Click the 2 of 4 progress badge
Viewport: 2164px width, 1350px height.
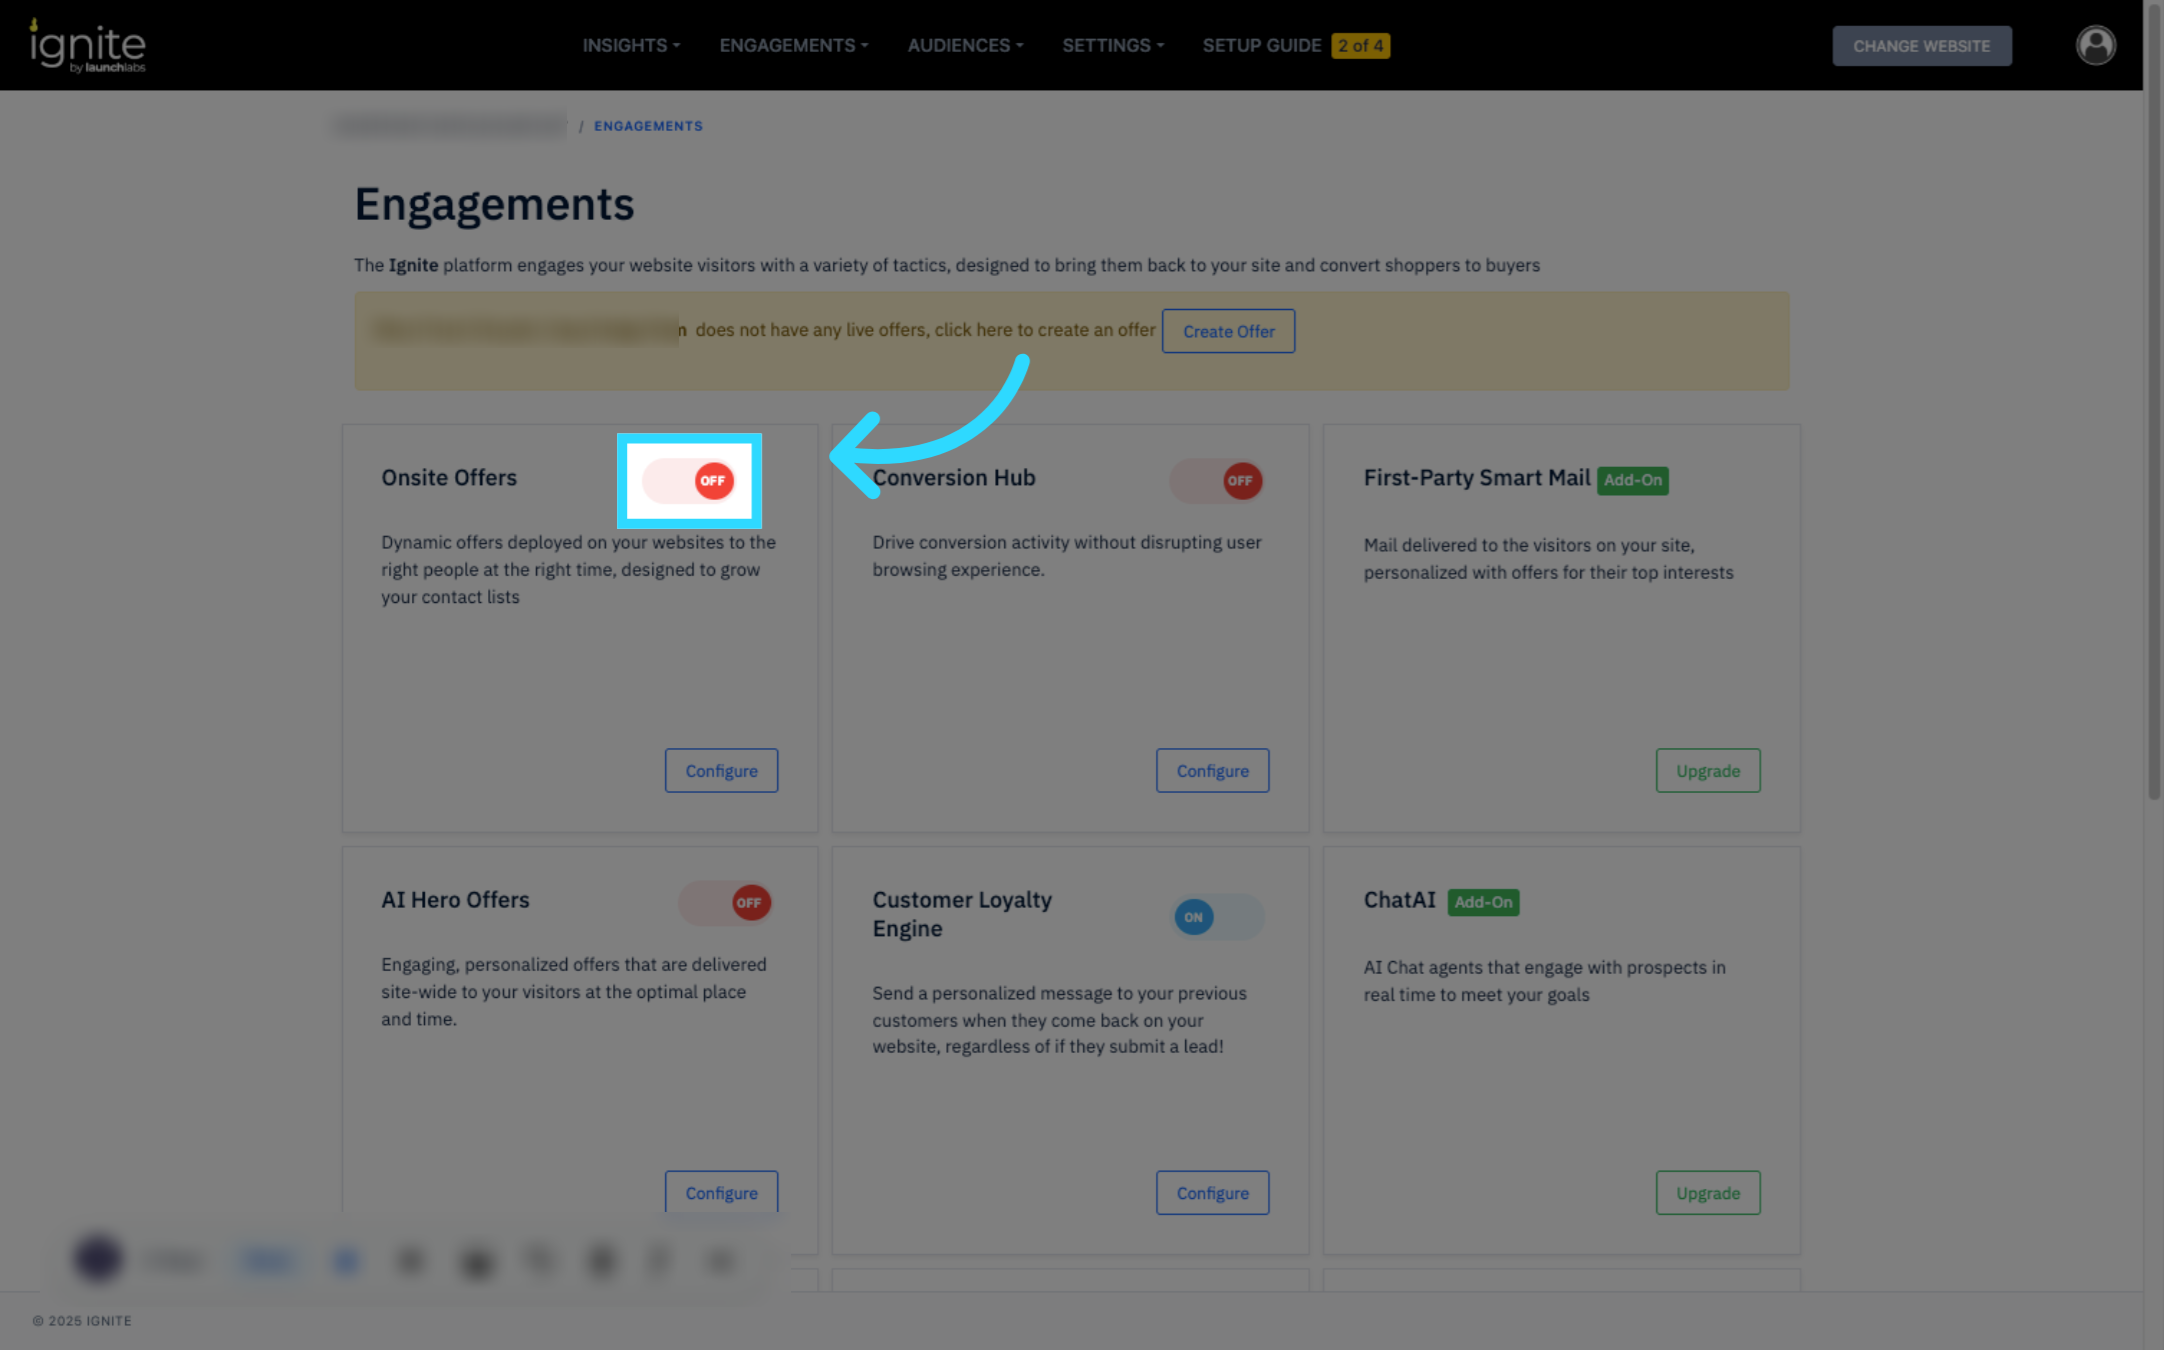[1360, 46]
